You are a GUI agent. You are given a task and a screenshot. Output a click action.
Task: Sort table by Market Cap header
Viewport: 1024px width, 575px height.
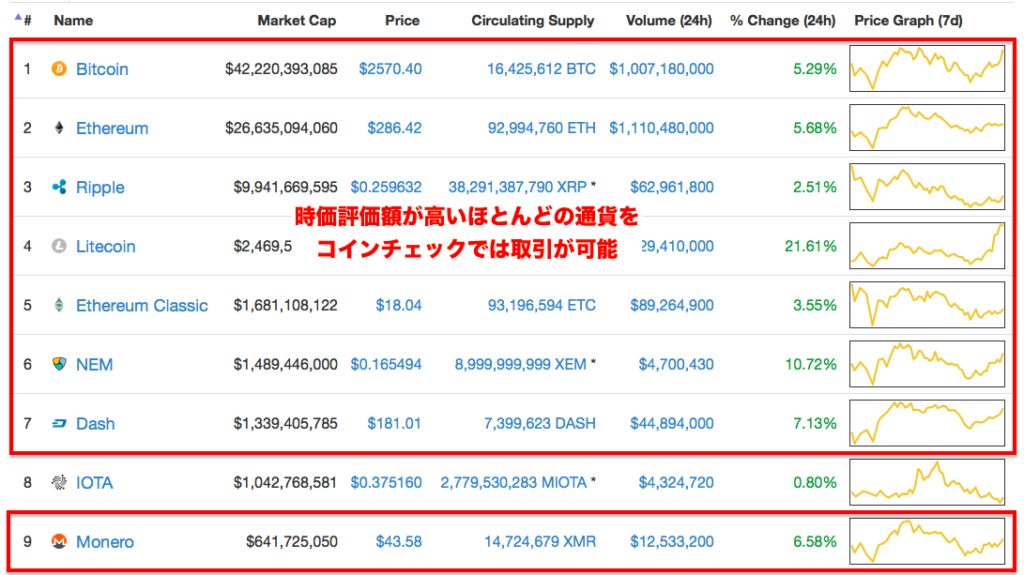click(296, 20)
